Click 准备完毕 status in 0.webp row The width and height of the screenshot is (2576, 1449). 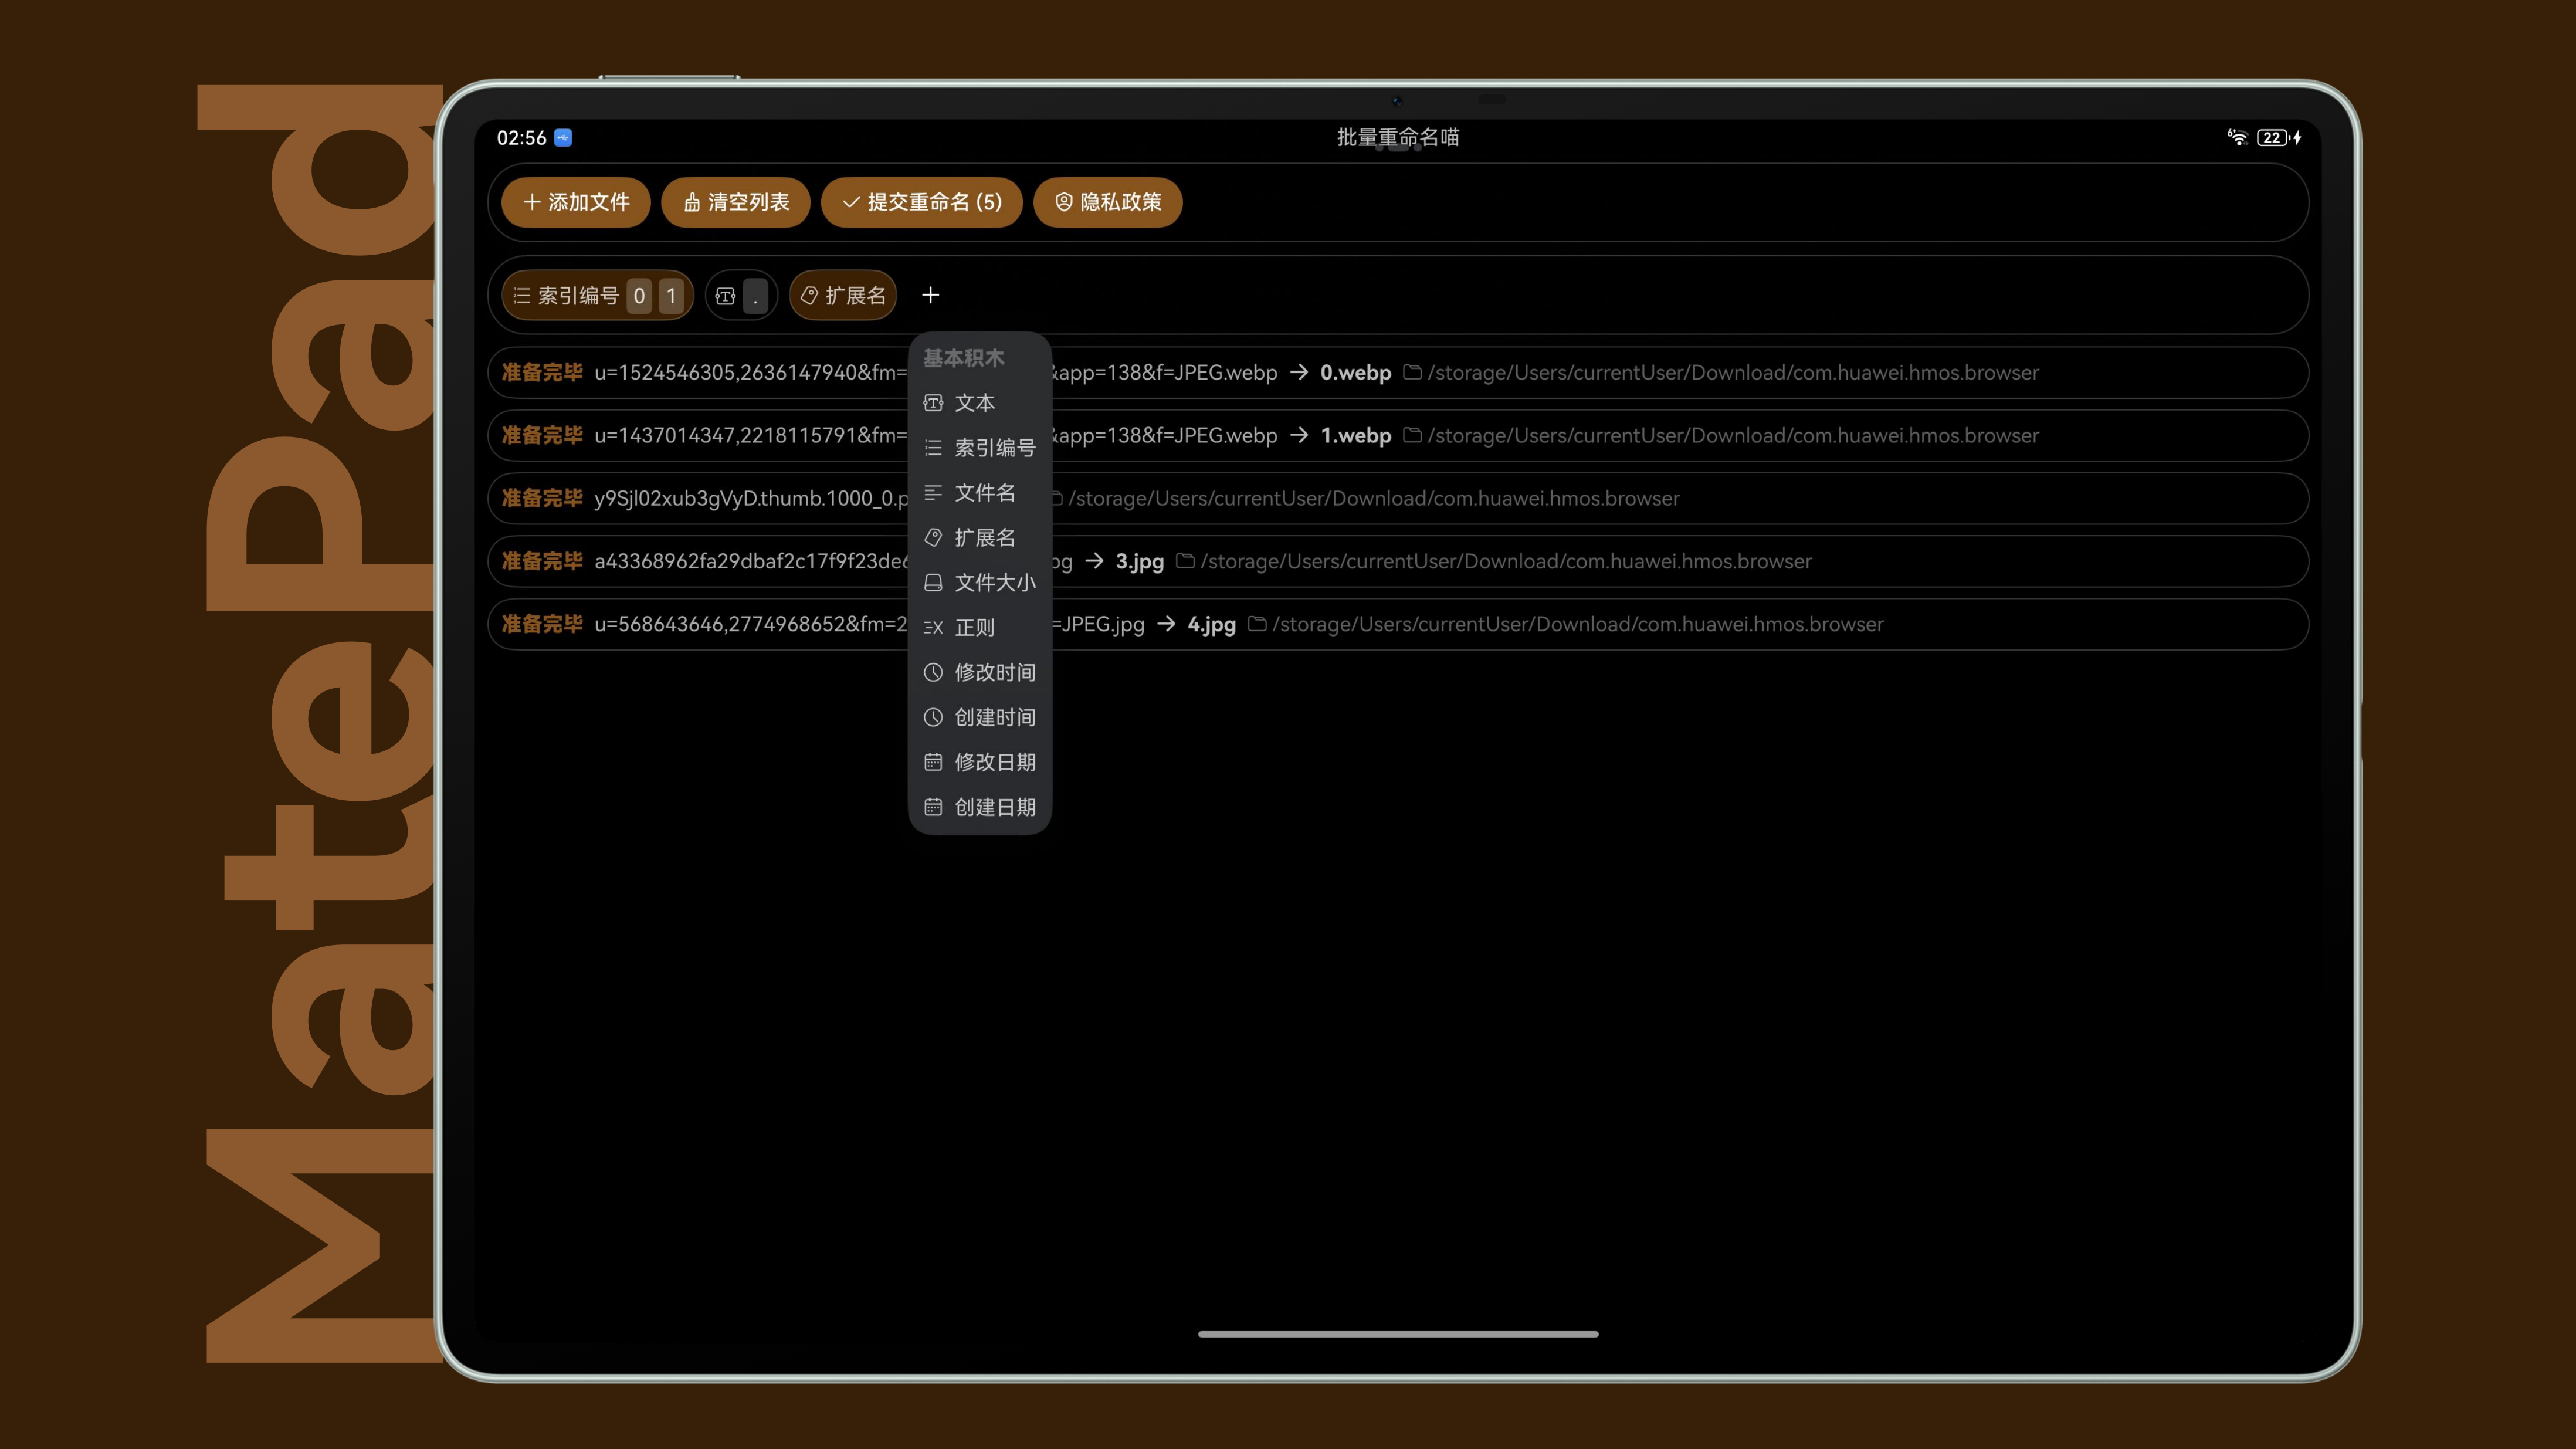pos(542,373)
